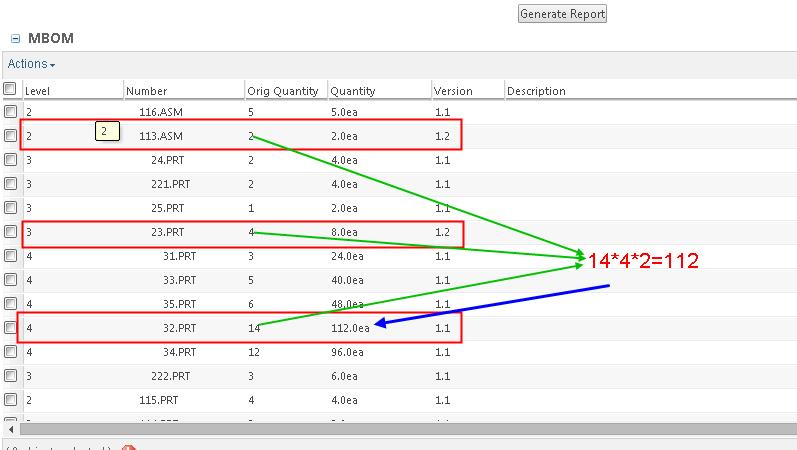Click version 1.2 of 23.PRT
Image resolution: width=797 pixels, height=450 pixels.
click(442, 232)
